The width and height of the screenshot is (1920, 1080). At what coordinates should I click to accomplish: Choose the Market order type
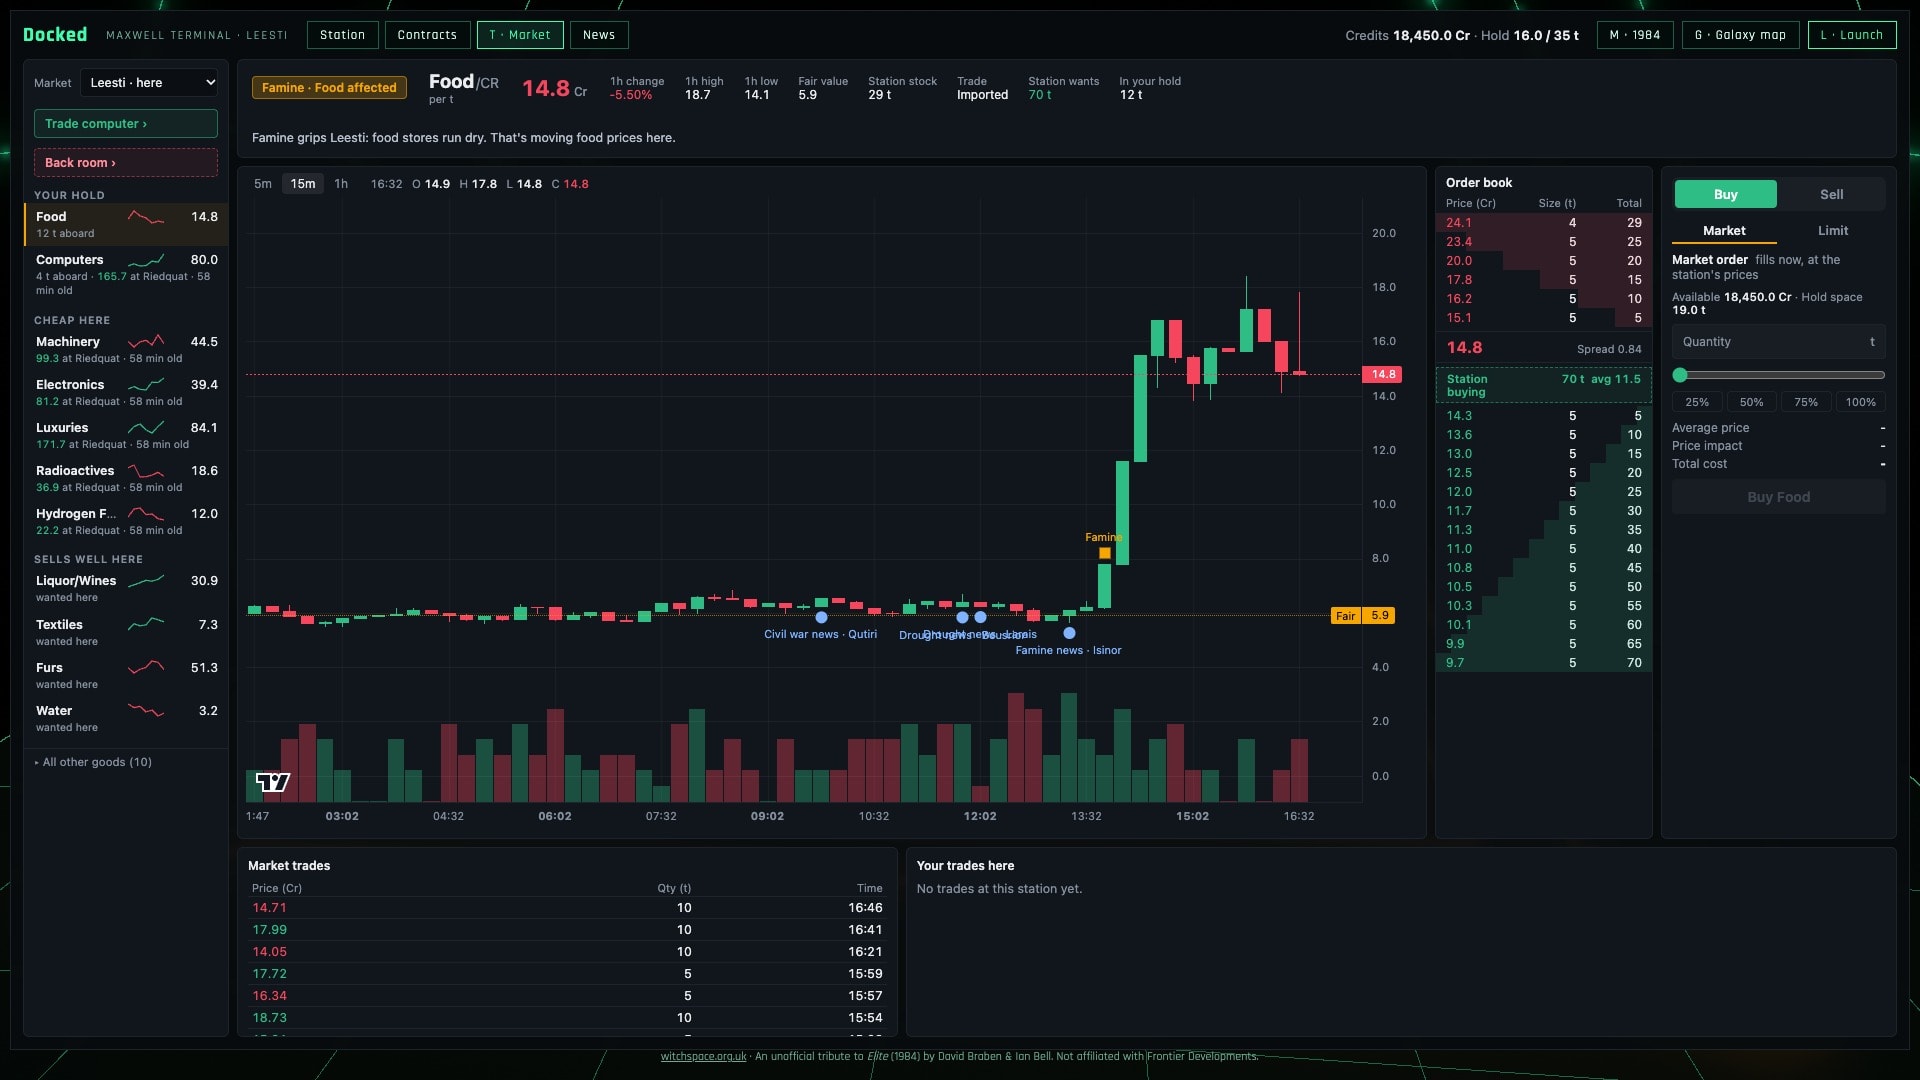[x=1724, y=231]
